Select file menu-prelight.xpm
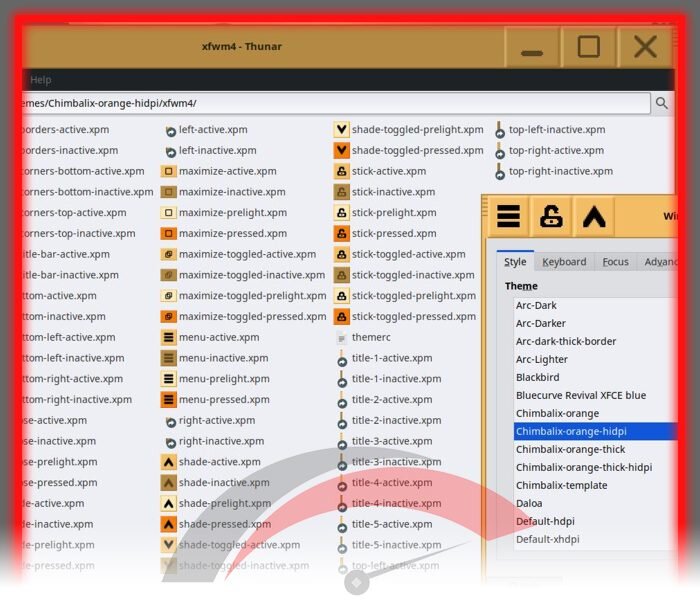The height and width of the screenshot is (600, 700). (224, 379)
